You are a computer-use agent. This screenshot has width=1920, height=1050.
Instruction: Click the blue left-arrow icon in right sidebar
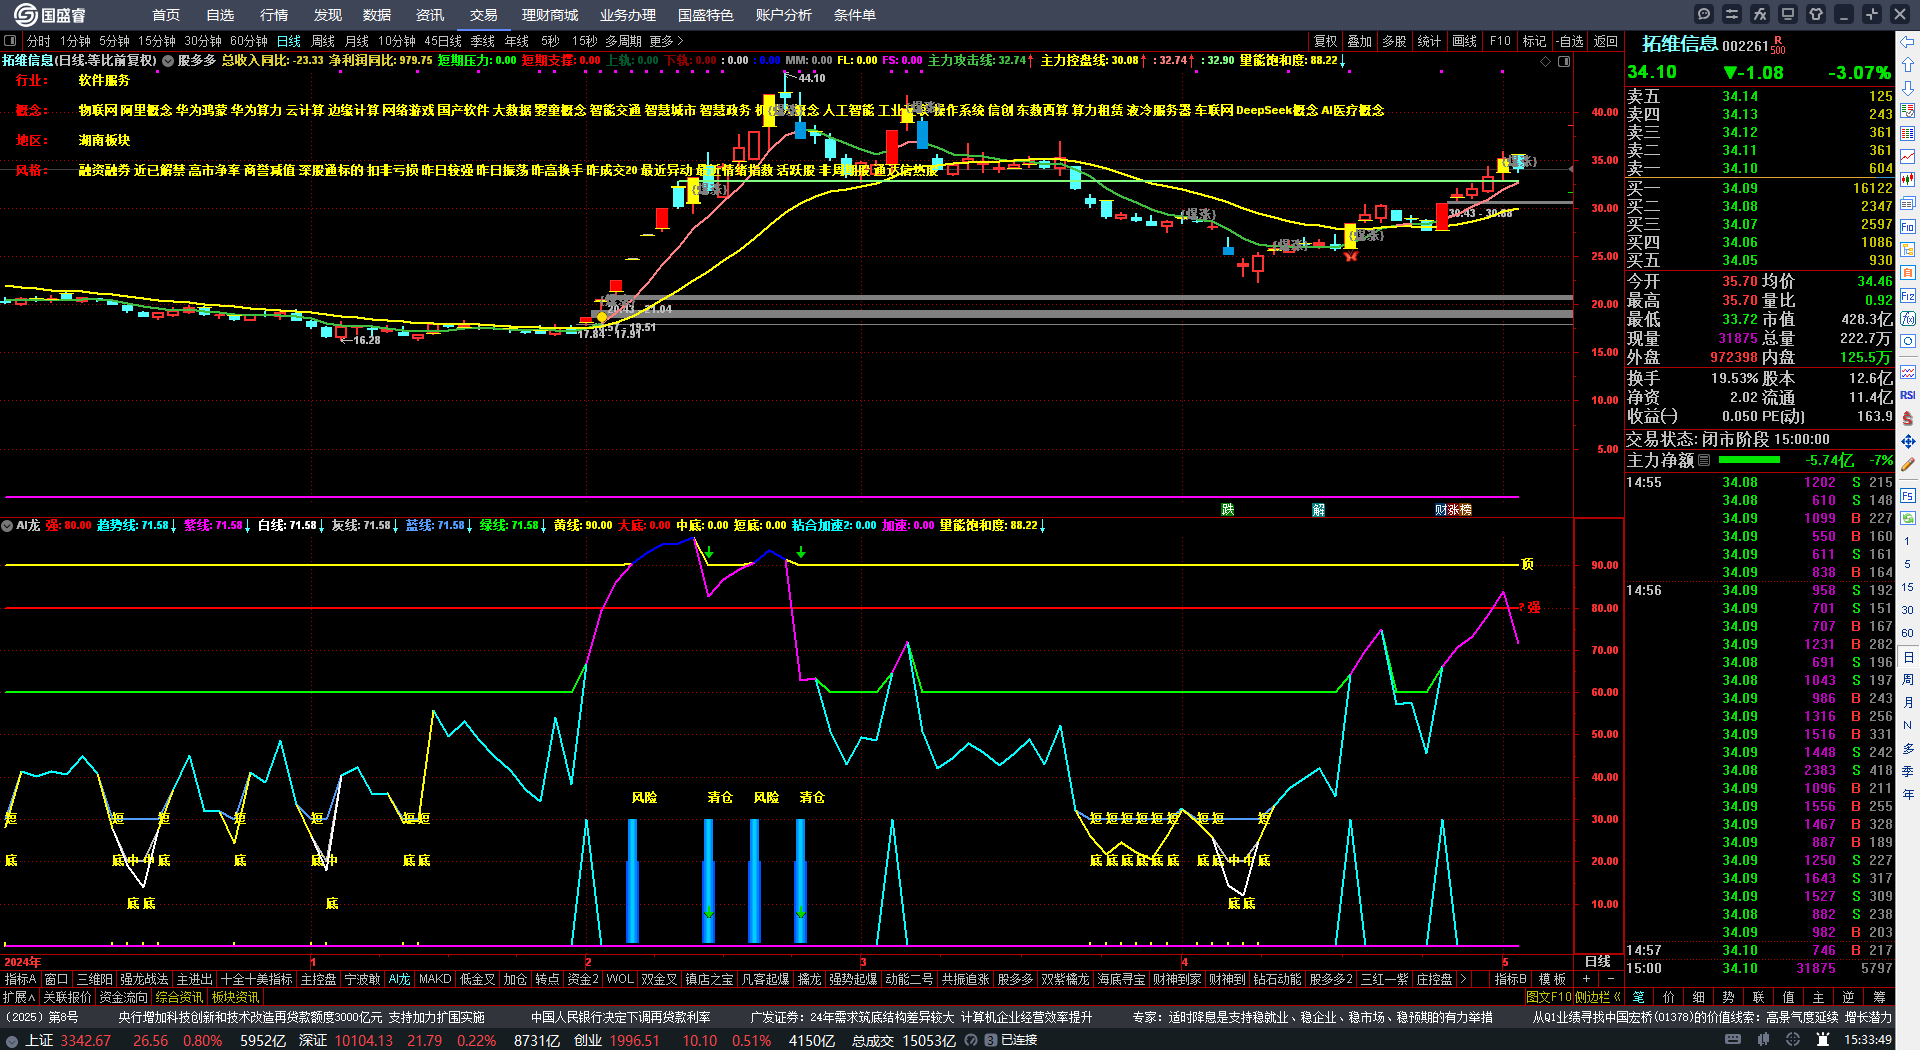[1908, 42]
